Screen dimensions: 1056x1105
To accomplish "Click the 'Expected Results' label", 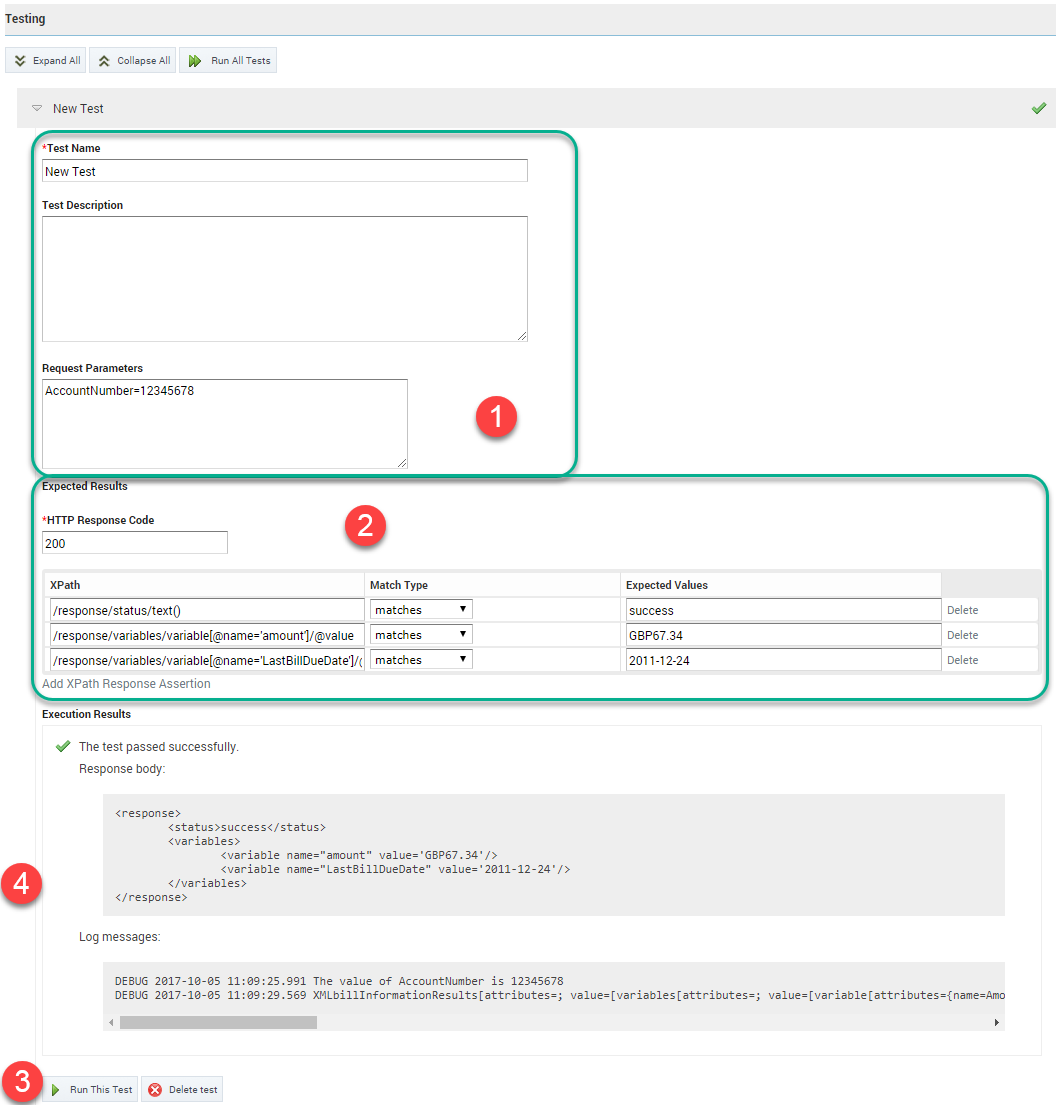I will pos(85,486).
